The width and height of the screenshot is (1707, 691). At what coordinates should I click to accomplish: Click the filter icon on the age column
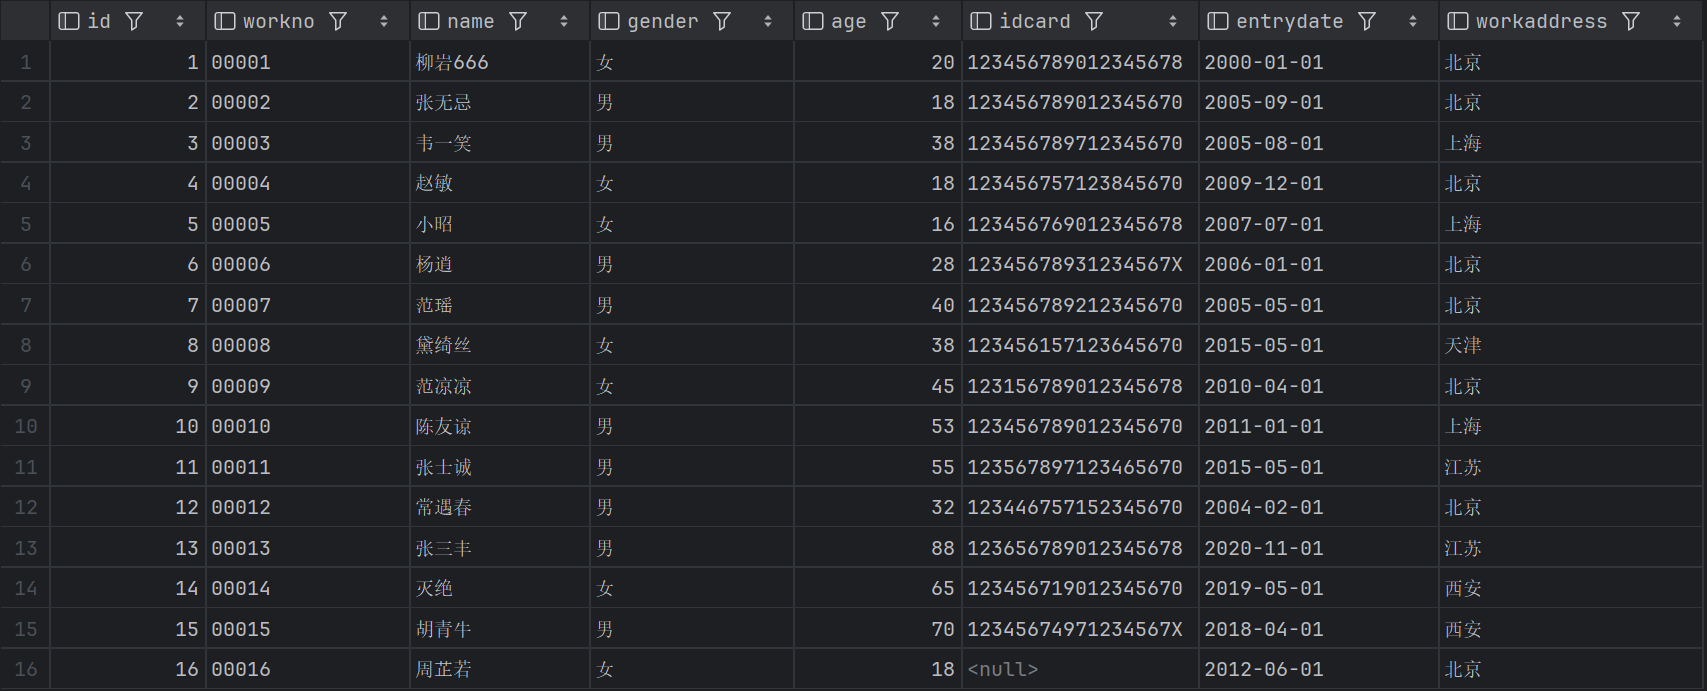pyautogui.click(x=890, y=21)
